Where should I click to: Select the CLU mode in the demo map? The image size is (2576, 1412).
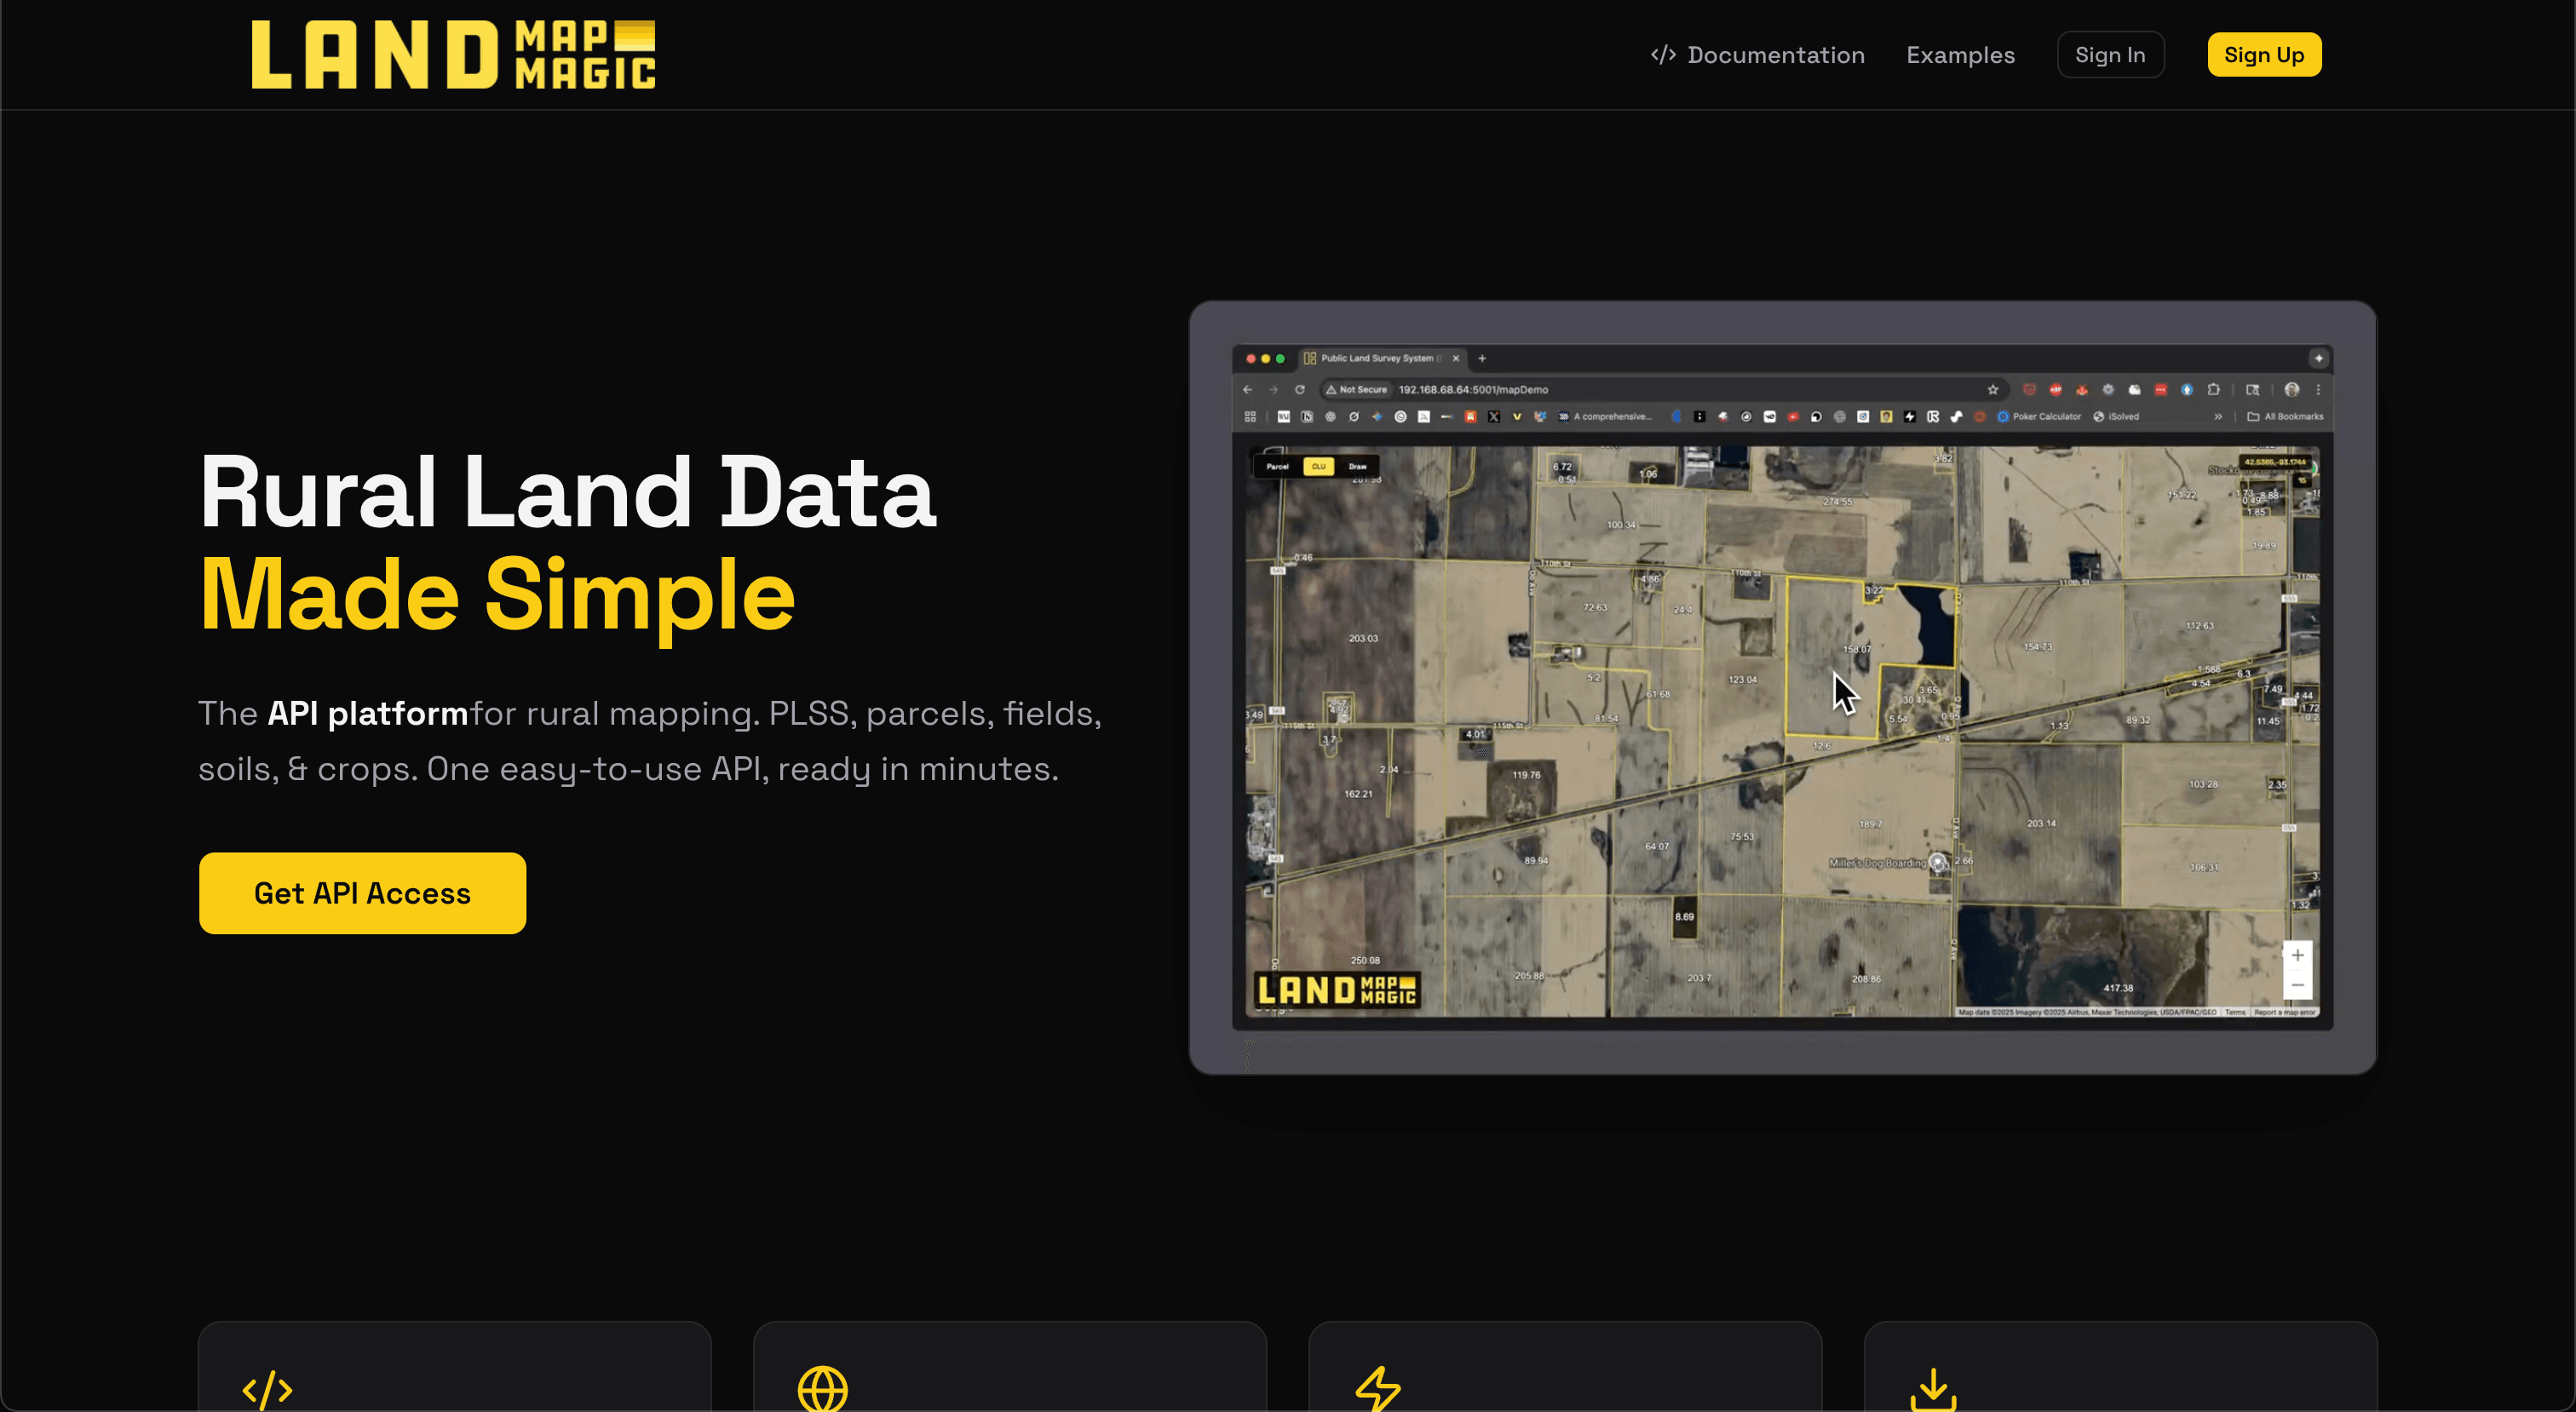click(x=1319, y=467)
